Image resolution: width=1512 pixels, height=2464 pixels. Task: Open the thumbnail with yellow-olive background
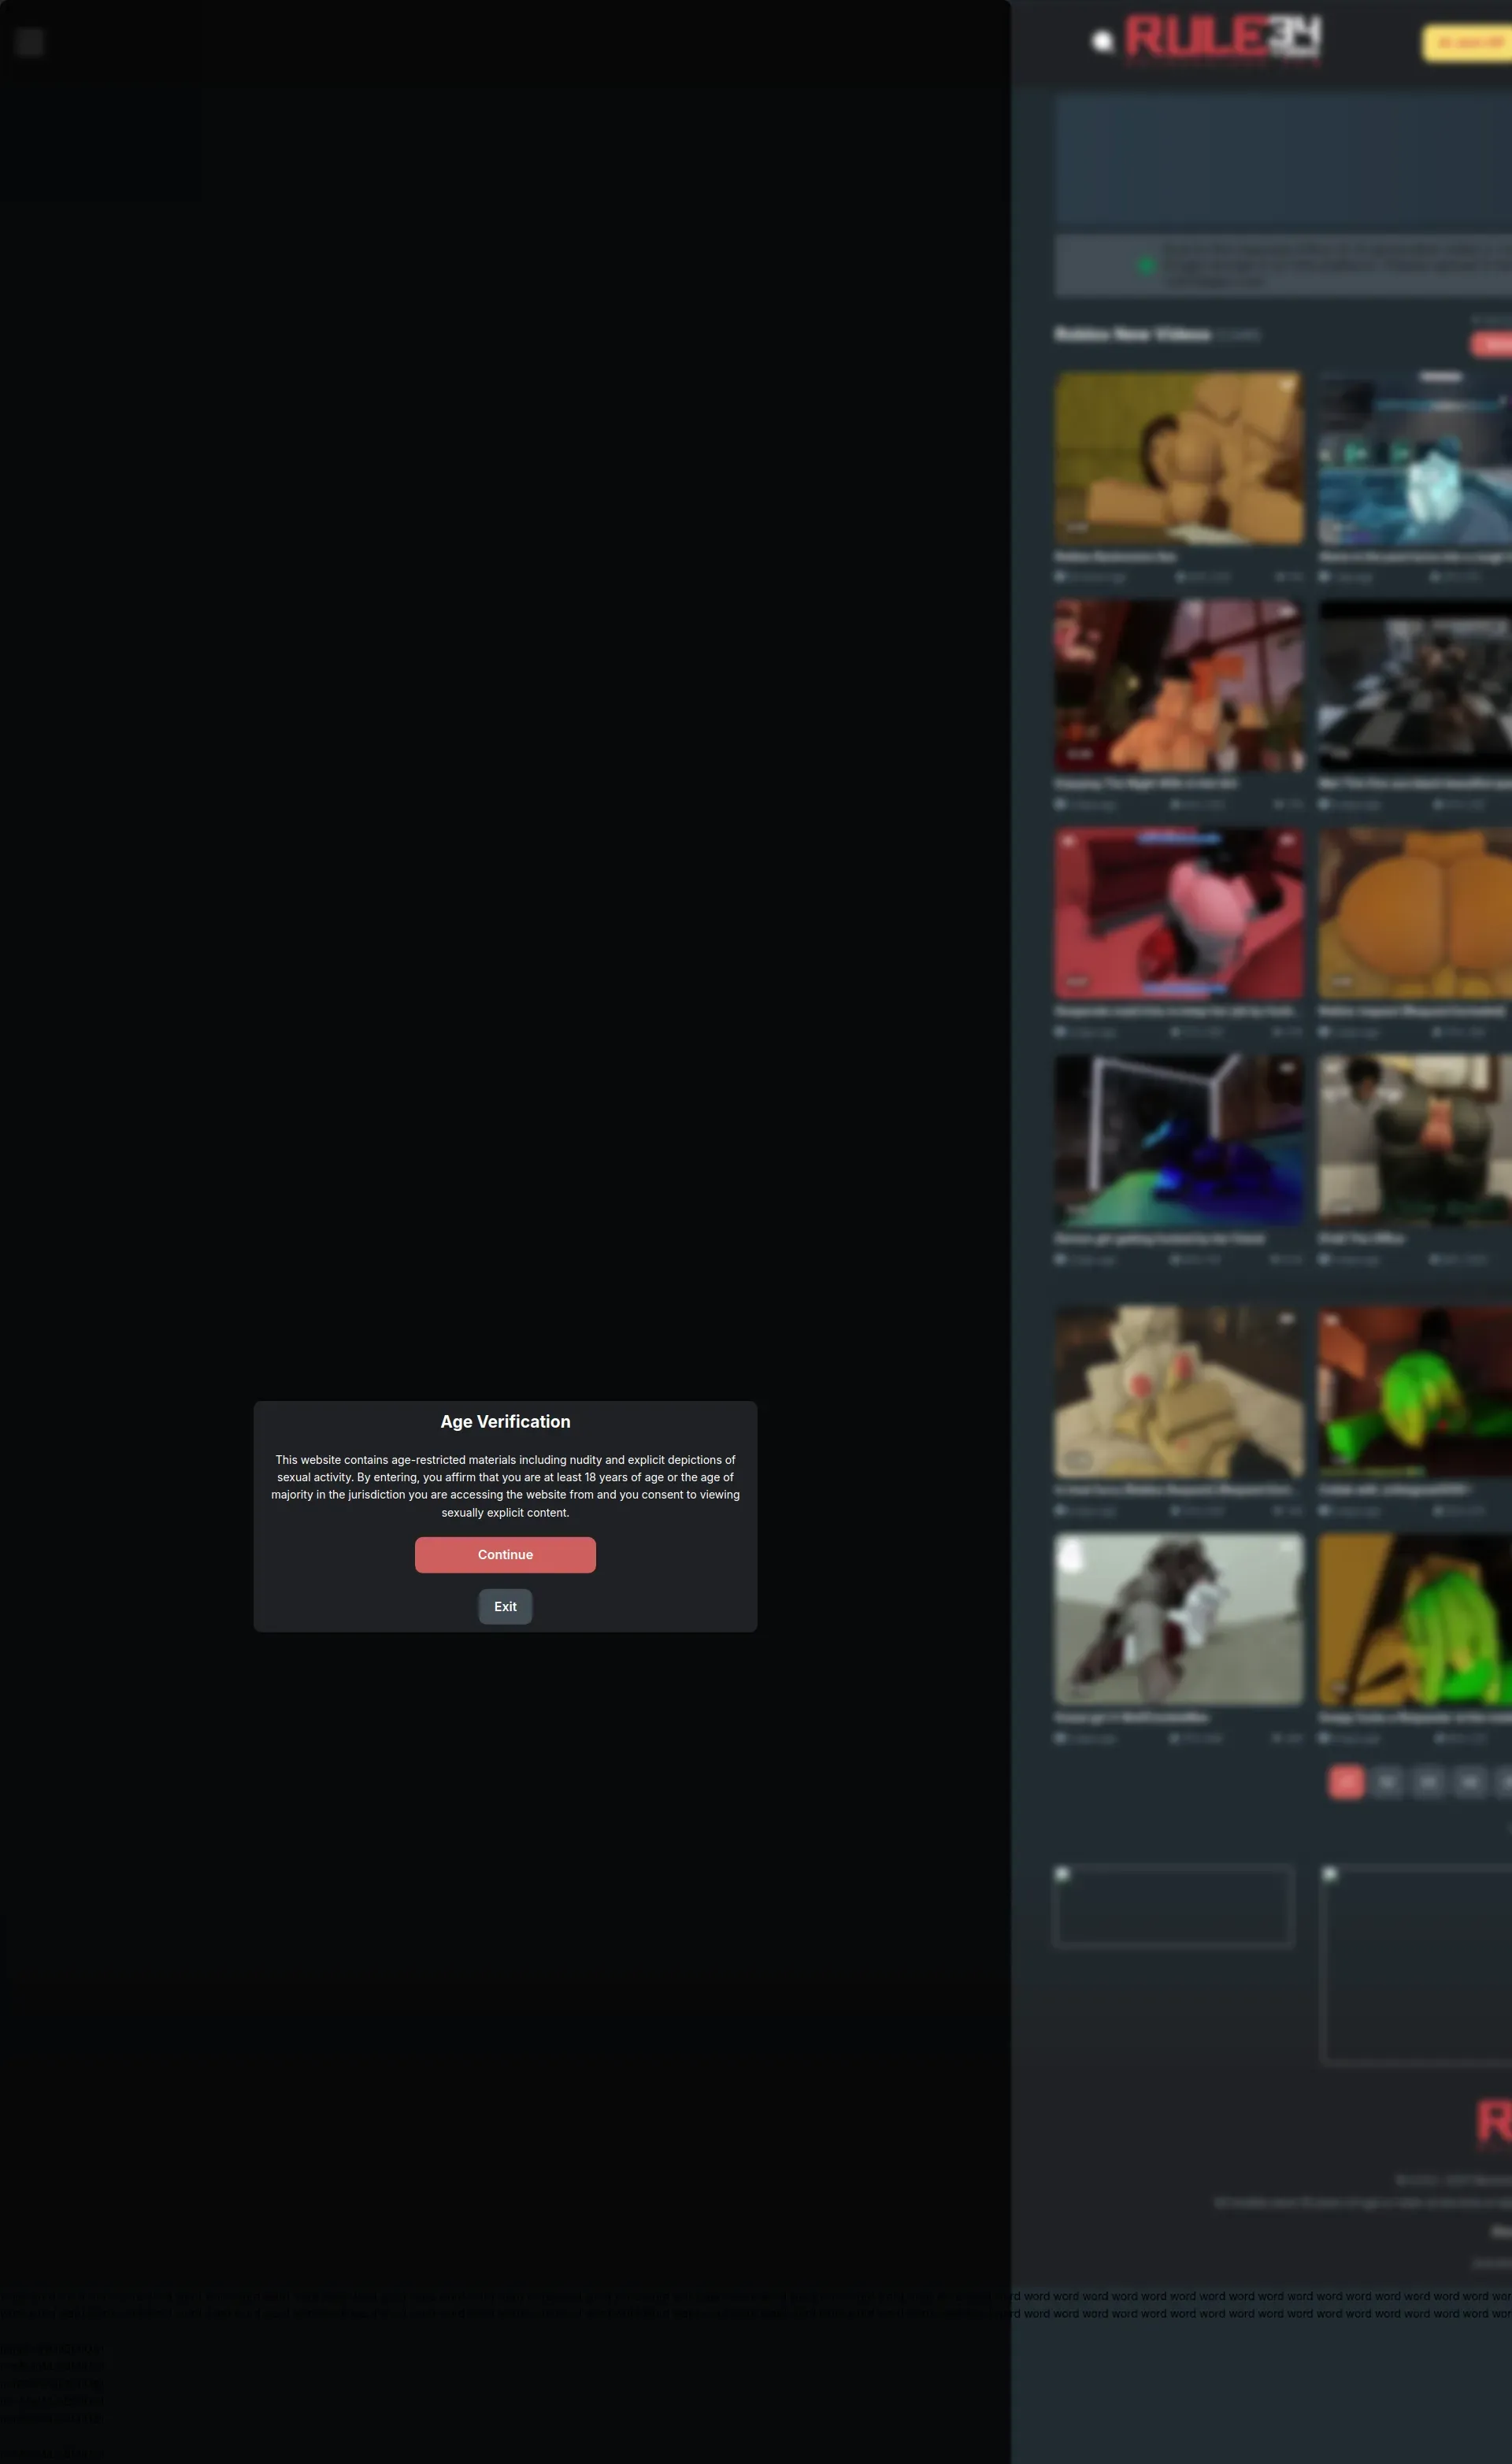coord(1178,458)
